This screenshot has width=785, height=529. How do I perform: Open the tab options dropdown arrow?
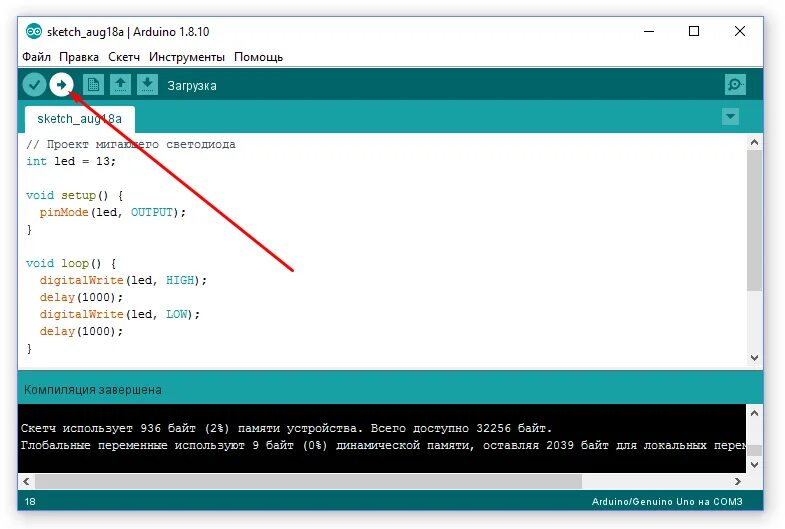(x=730, y=117)
